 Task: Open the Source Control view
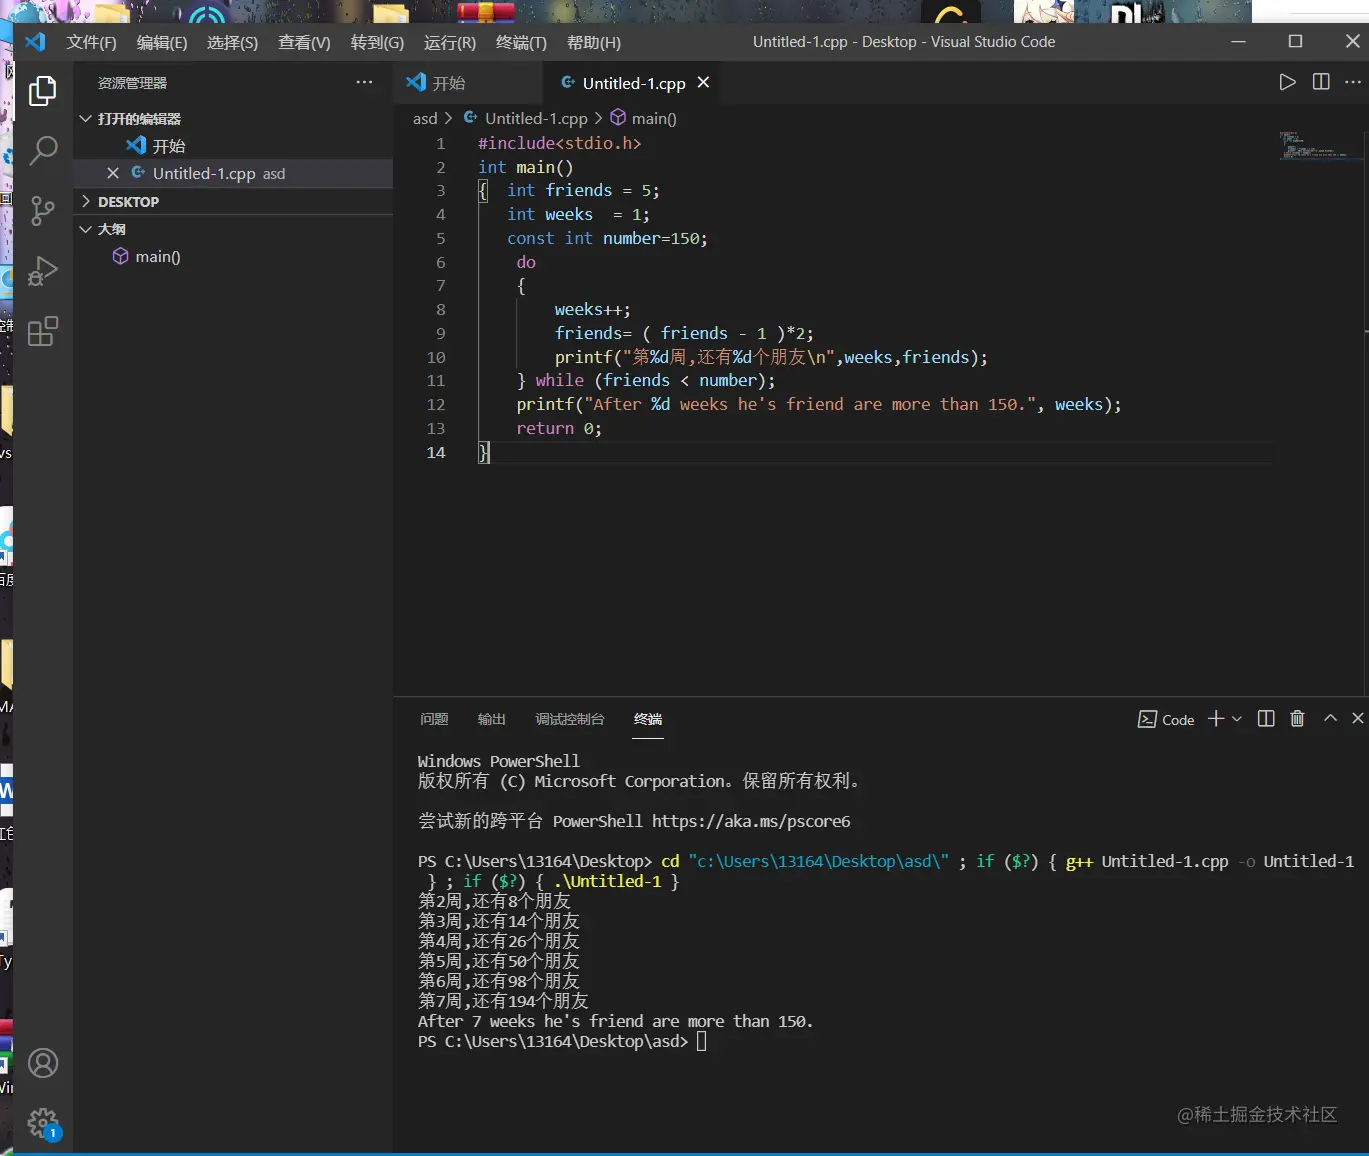43,211
